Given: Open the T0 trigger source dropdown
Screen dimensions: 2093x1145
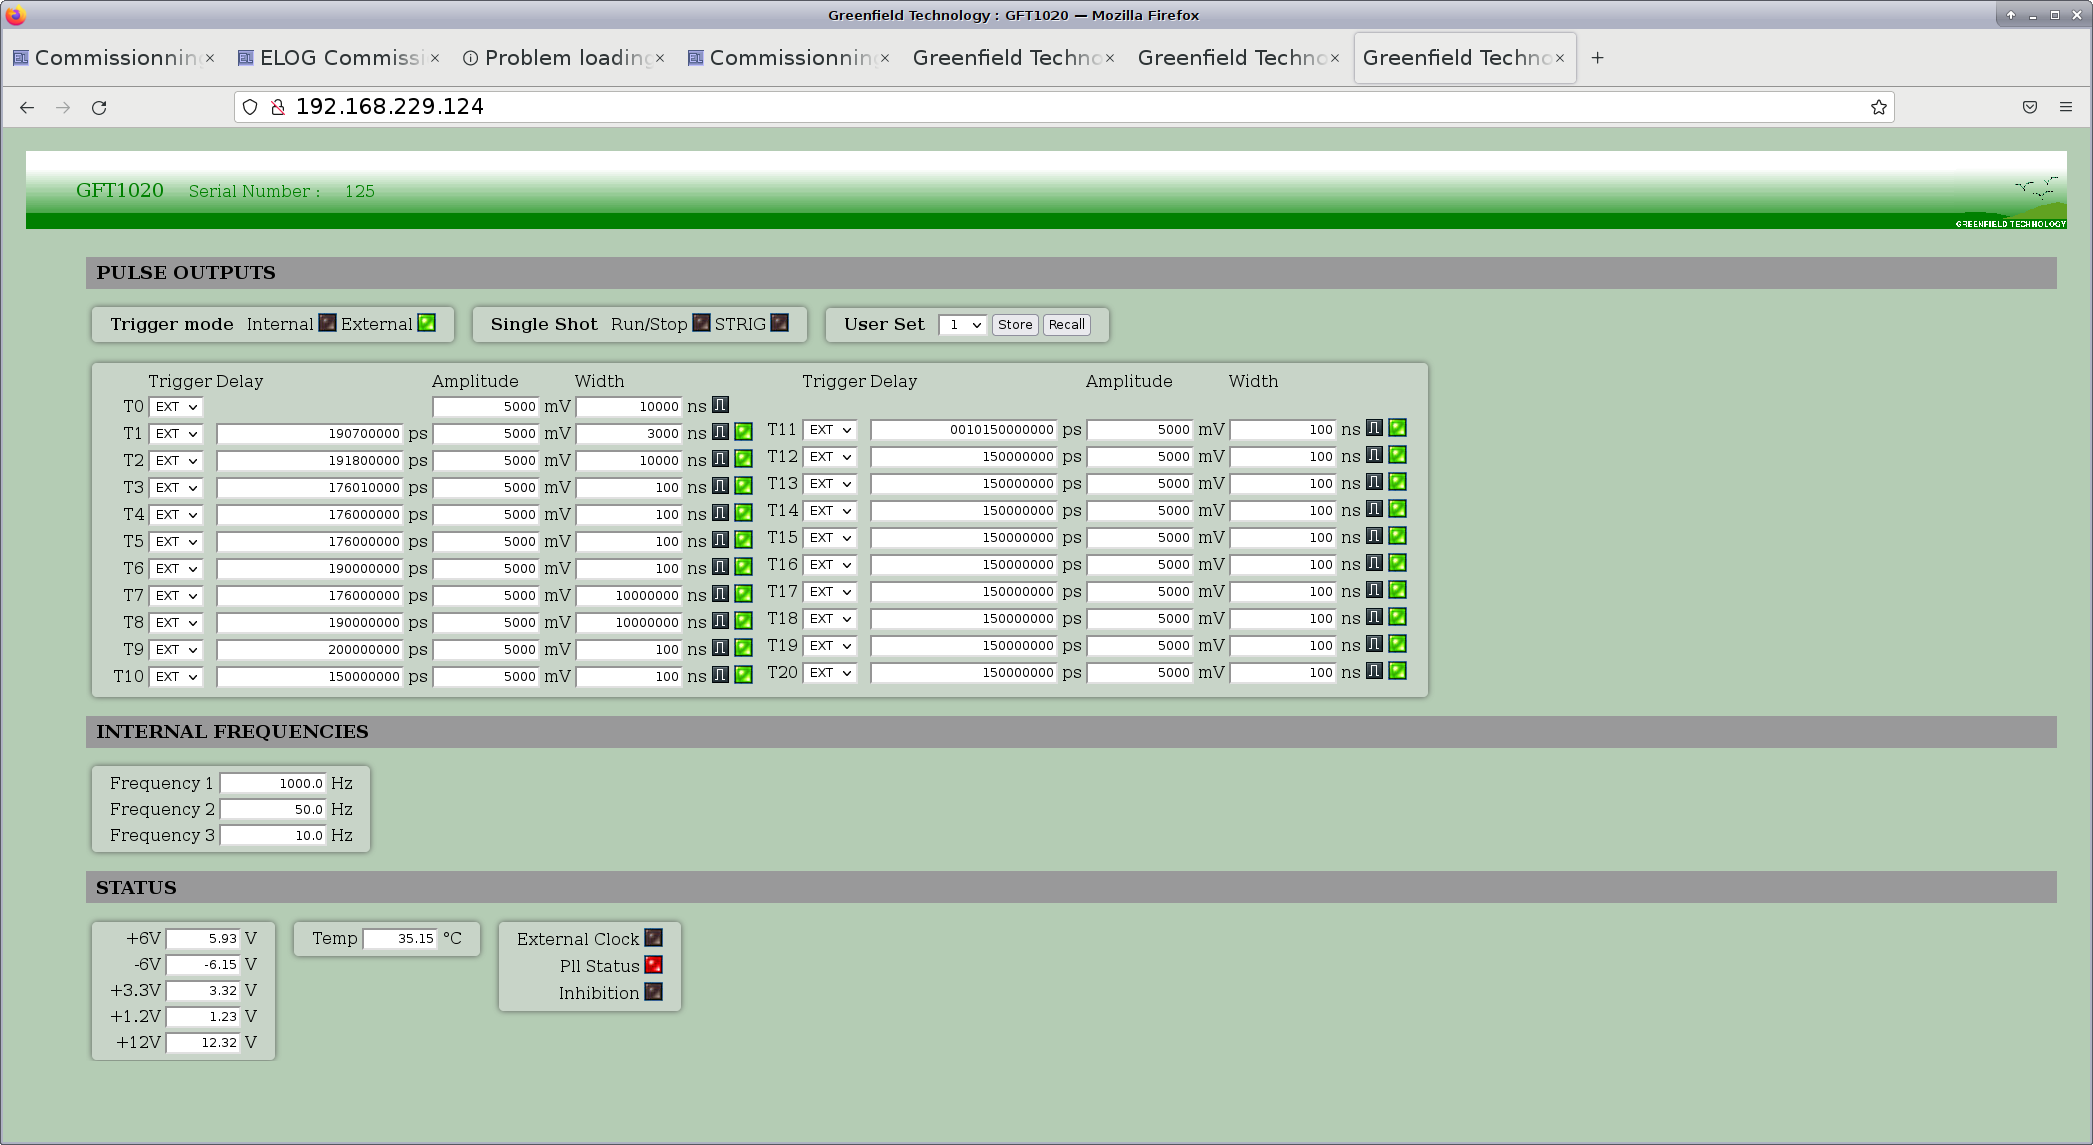Looking at the screenshot, I should 176,407.
